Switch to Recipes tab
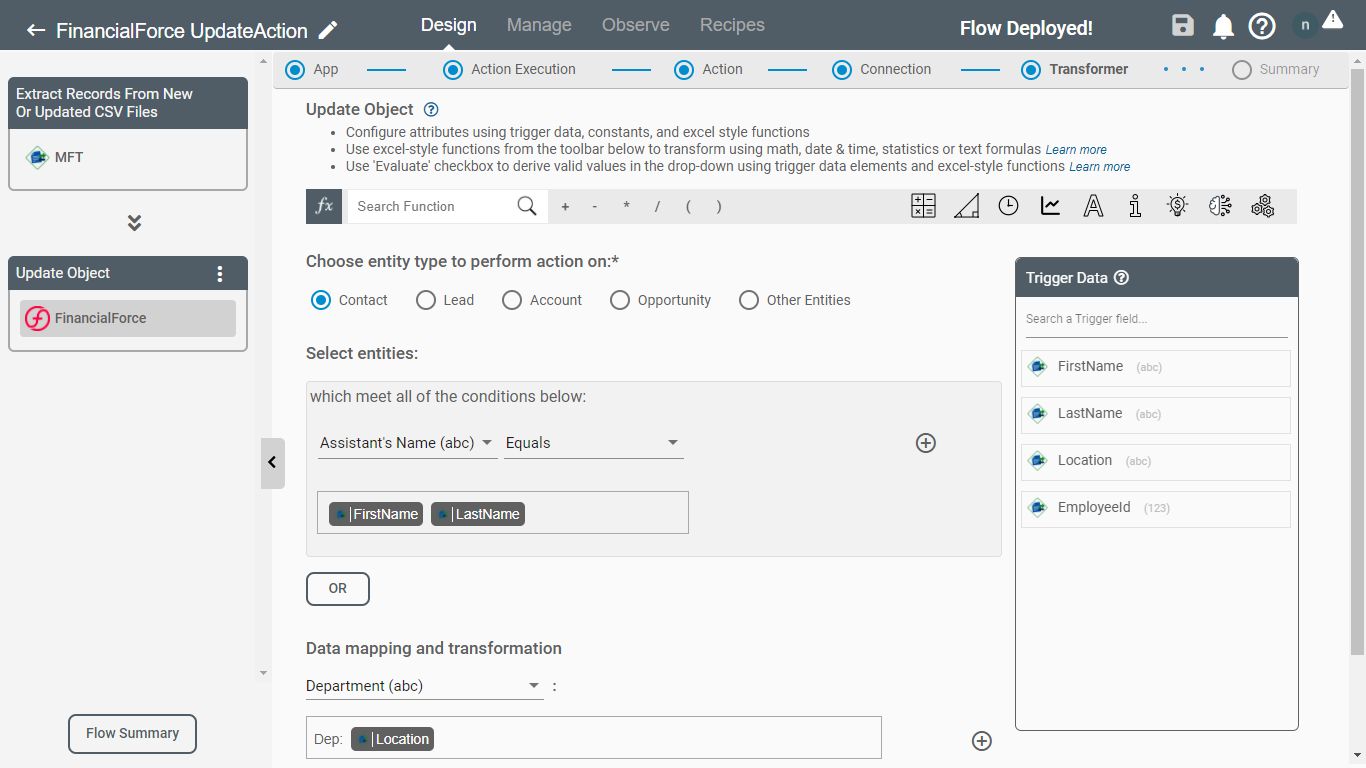The height and width of the screenshot is (768, 1366). (732, 25)
